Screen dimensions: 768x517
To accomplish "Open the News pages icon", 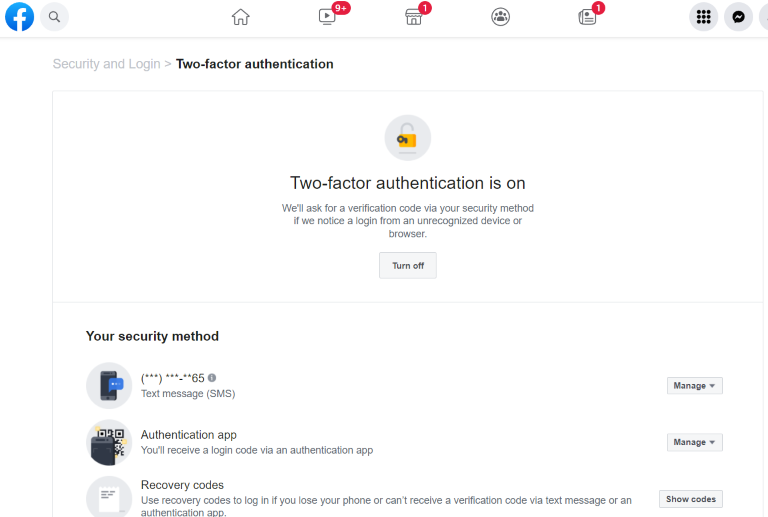I will click(x=587, y=17).
